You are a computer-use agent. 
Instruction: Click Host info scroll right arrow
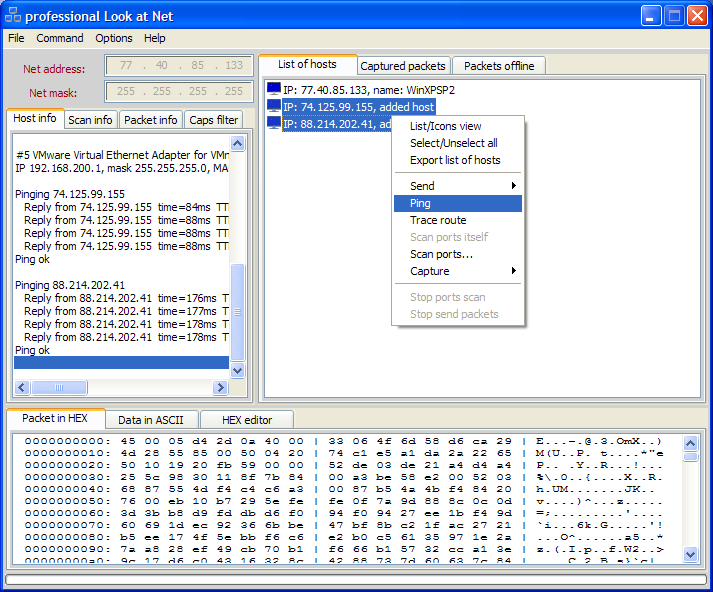tap(220, 387)
